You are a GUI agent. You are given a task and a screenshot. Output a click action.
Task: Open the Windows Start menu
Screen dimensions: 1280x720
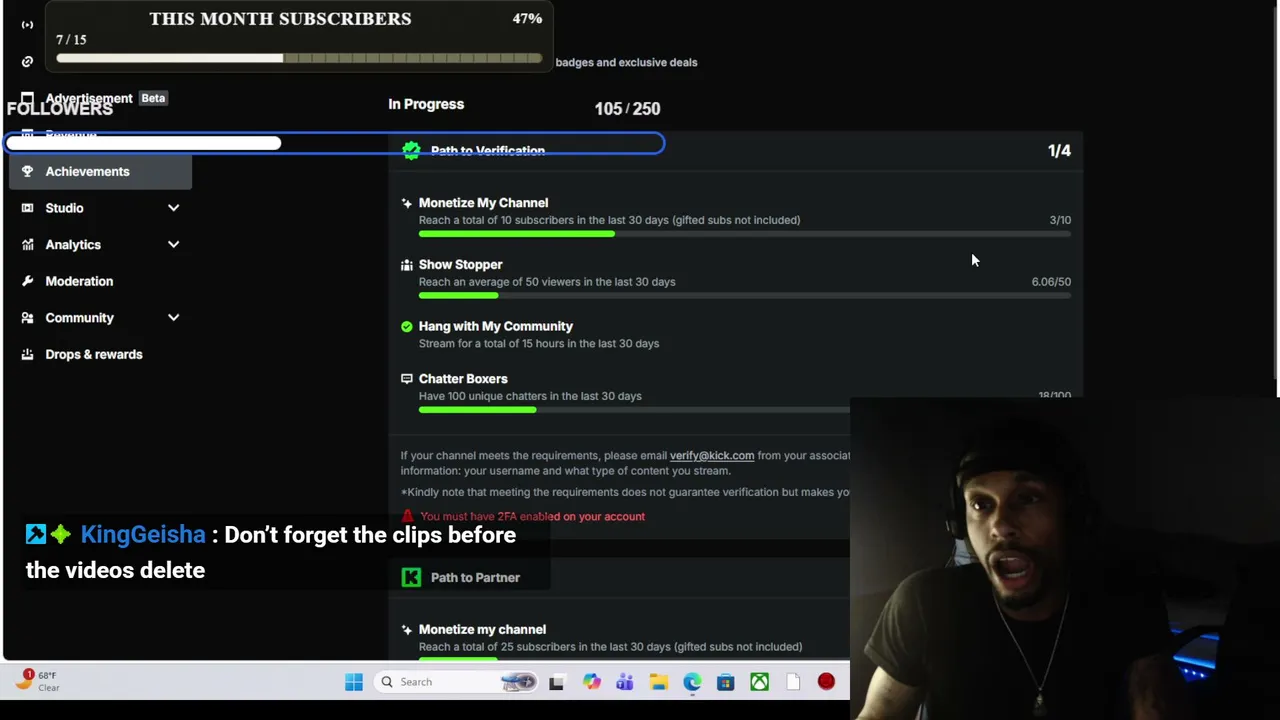coord(354,682)
